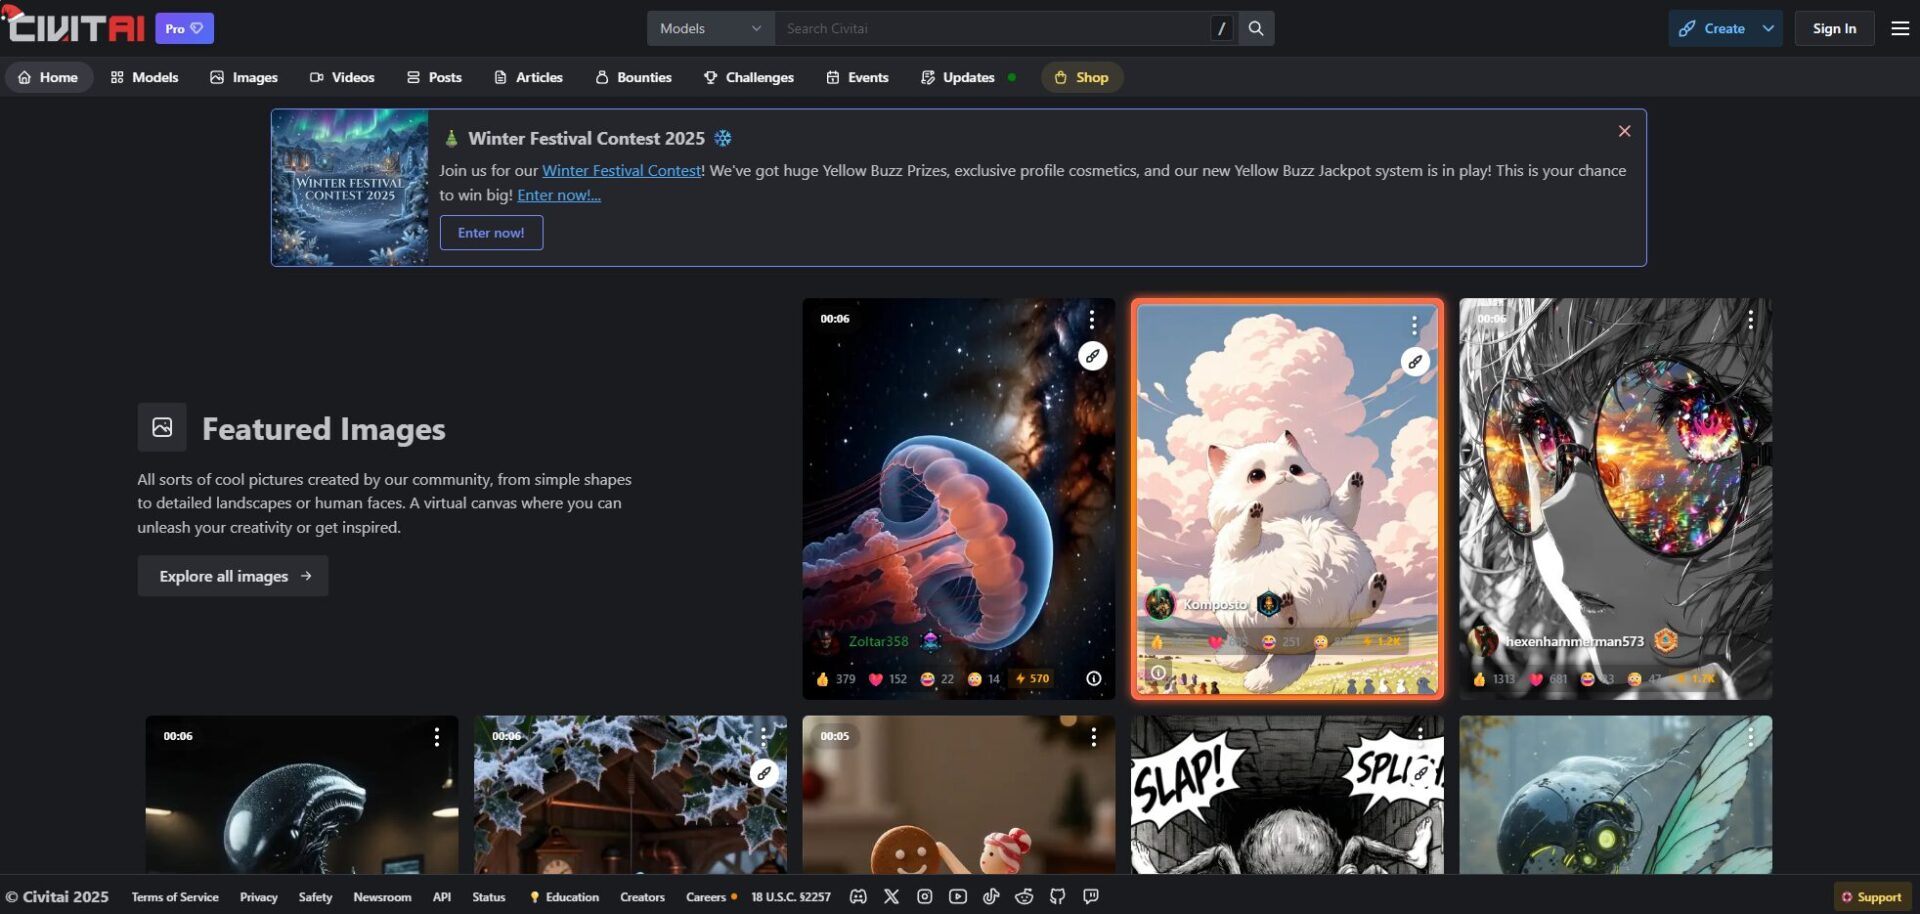The image size is (1920, 914).
Task: Click the Reddit icon in footer
Action: pos(1024,897)
